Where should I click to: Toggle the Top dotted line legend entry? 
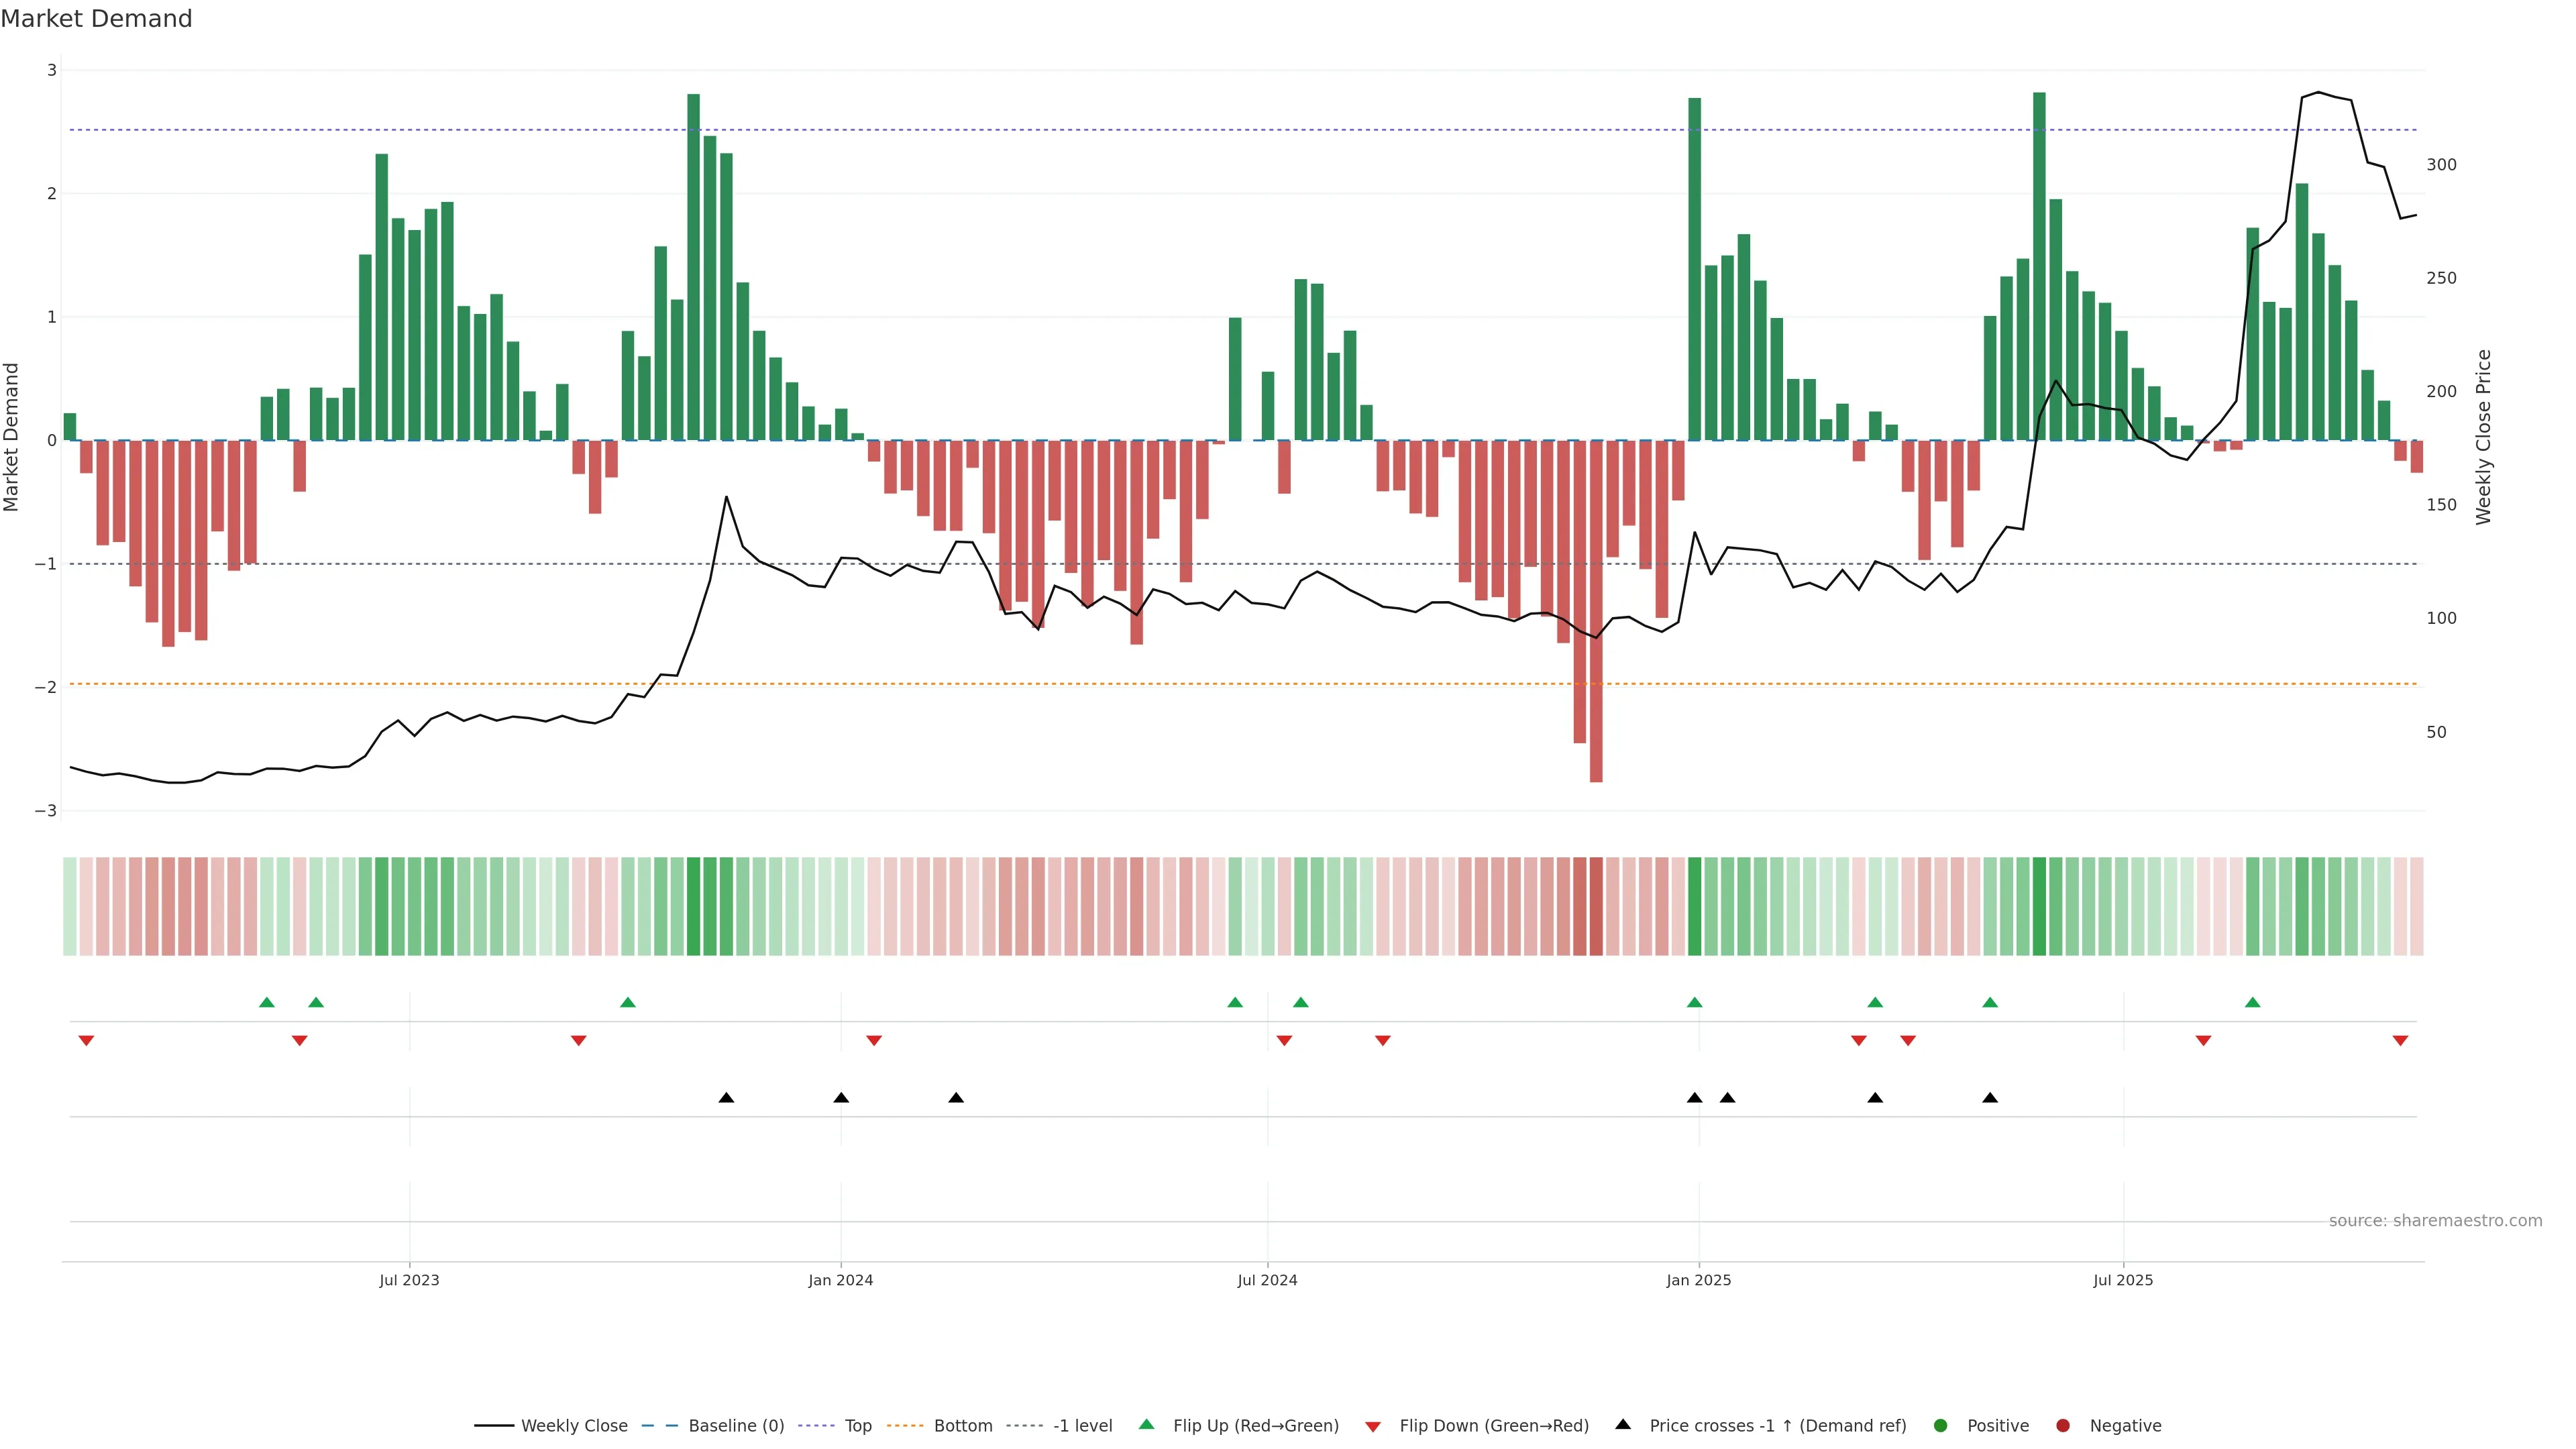click(x=857, y=1426)
